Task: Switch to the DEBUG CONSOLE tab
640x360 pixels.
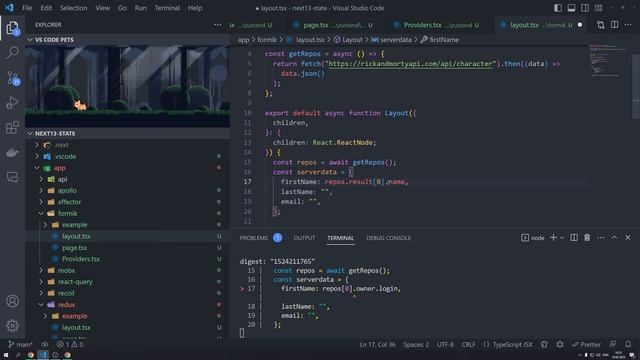Action: point(388,238)
